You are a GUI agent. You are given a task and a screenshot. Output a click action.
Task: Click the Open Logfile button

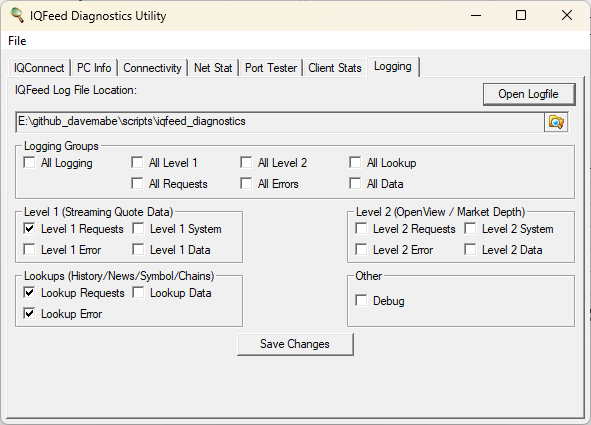(529, 94)
